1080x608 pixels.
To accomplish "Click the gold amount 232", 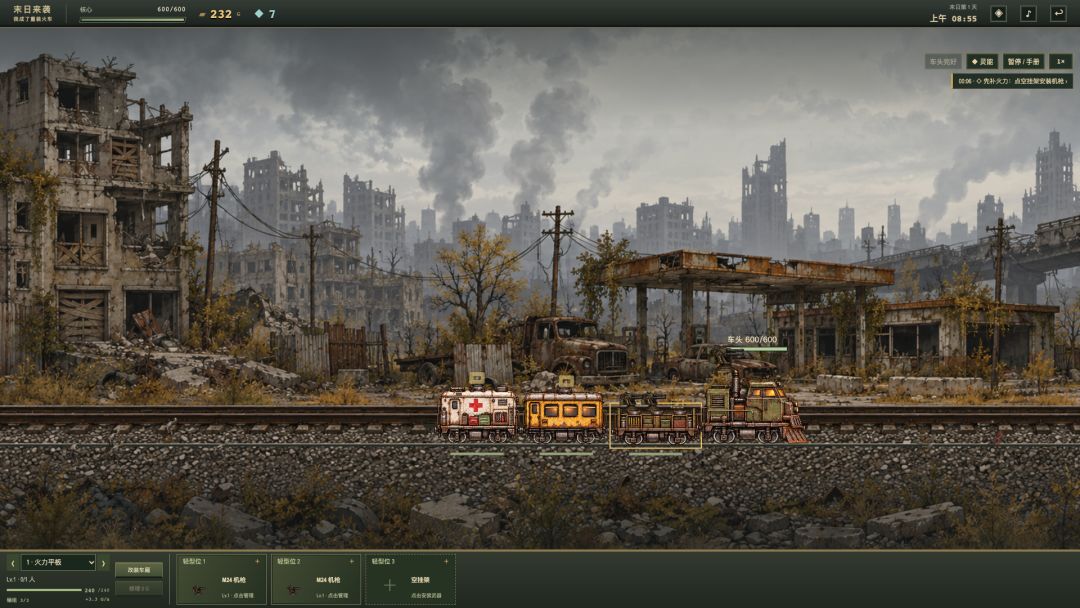I will point(221,14).
